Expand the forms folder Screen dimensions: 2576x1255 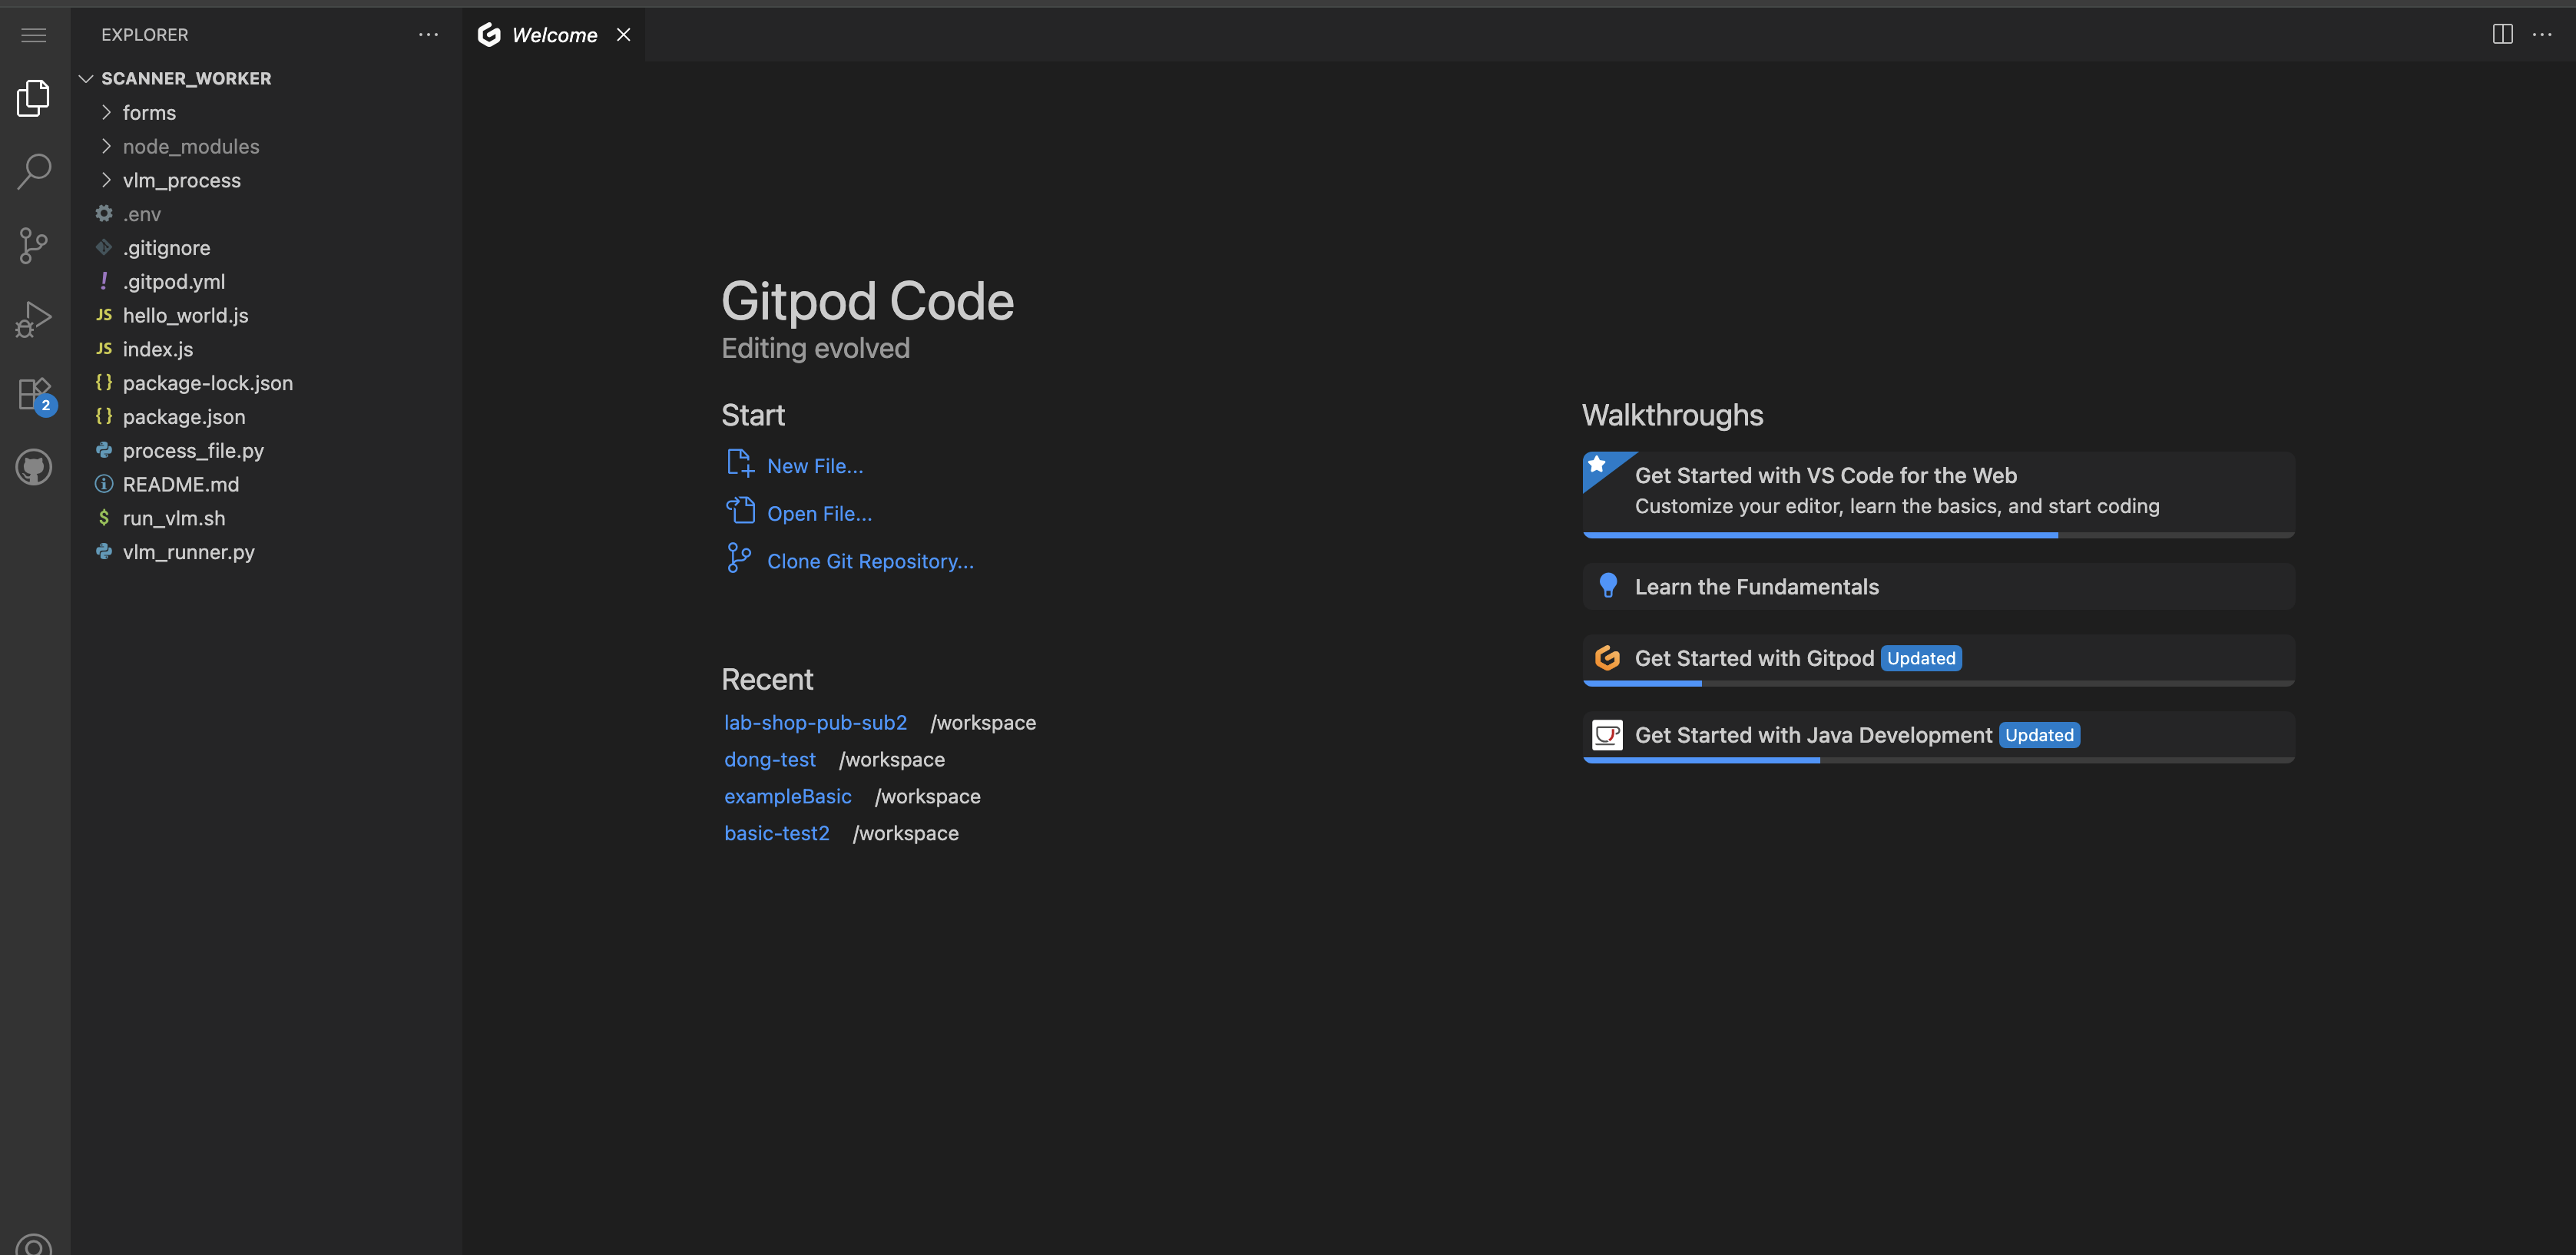click(x=149, y=113)
